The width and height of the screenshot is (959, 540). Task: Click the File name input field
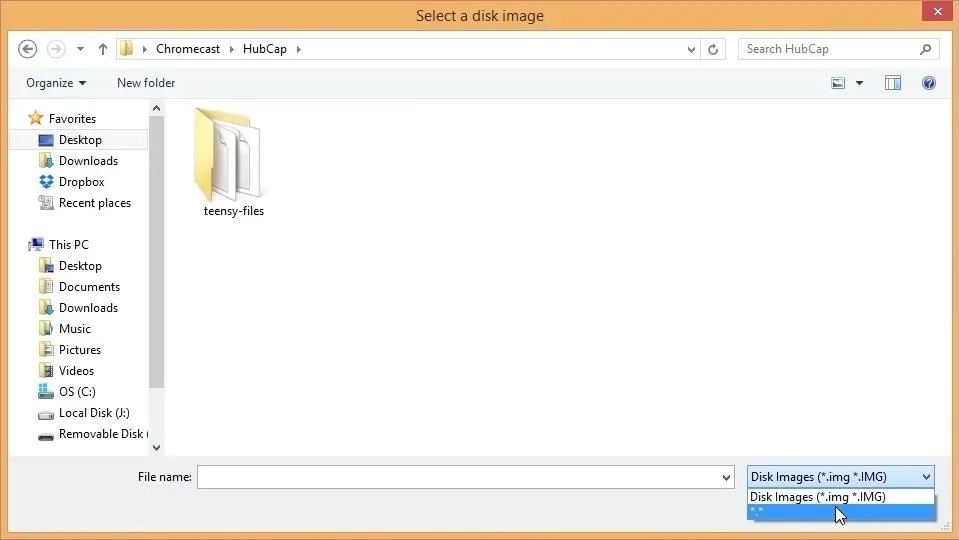pyautogui.click(x=459, y=477)
